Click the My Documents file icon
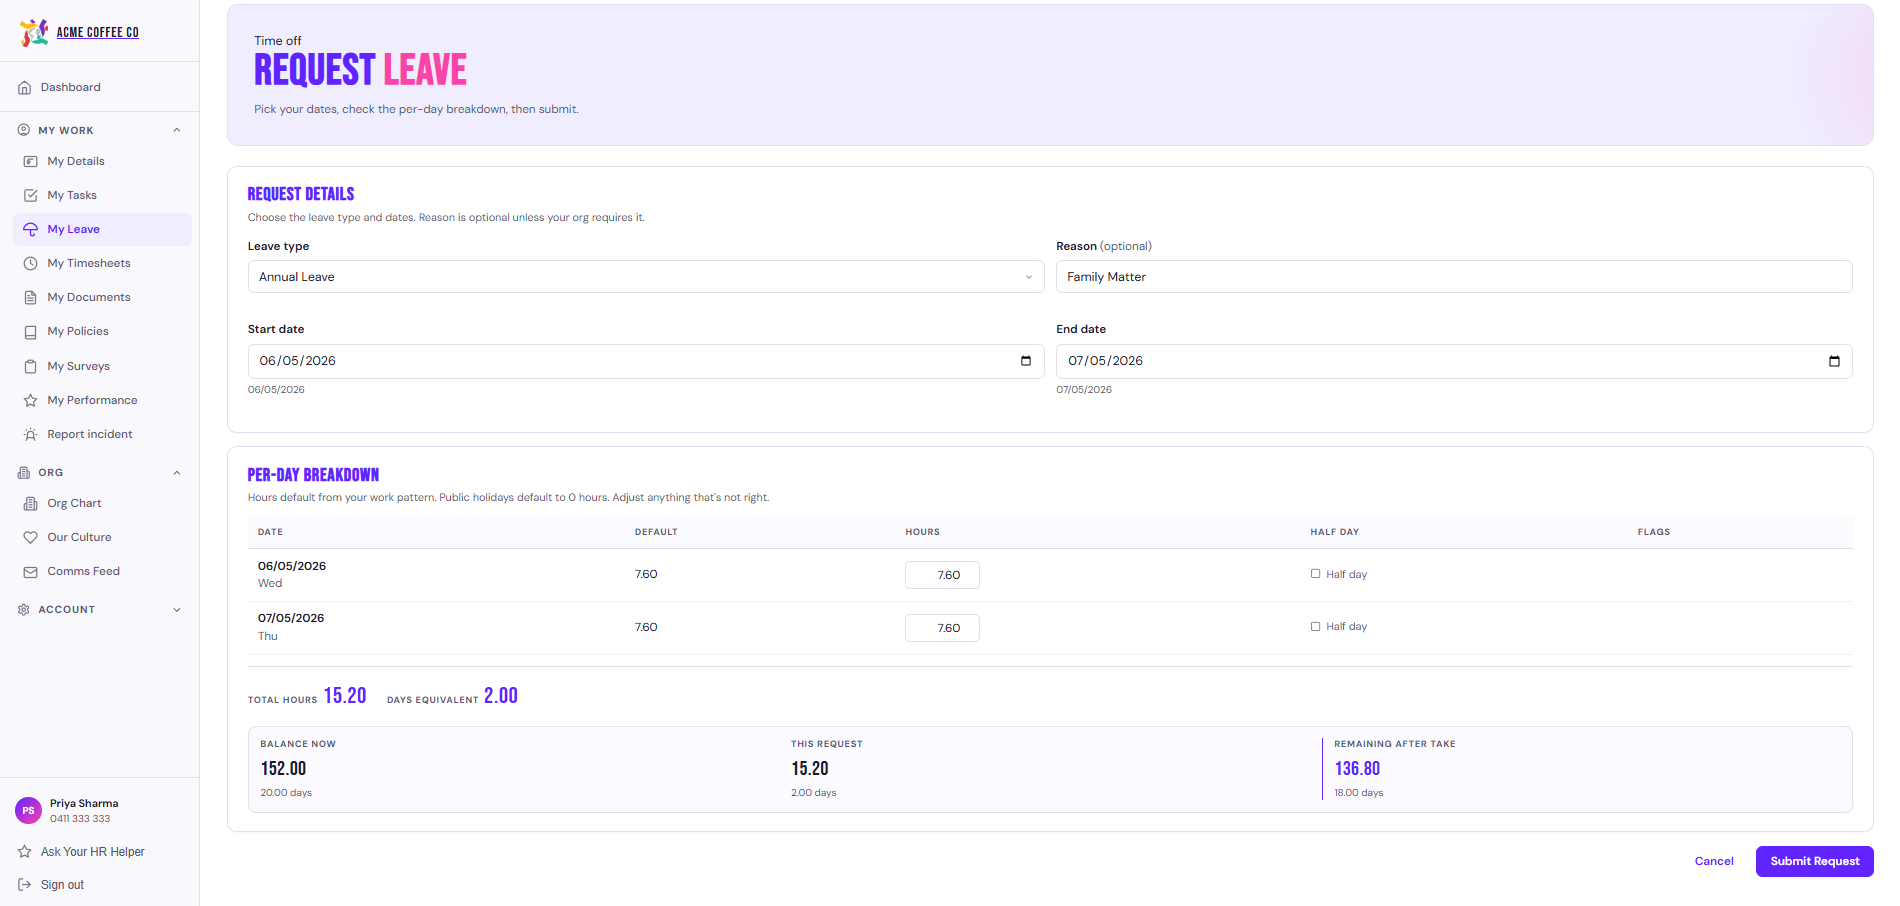Viewport: 1900px width, 906px height. coord(31,297)
